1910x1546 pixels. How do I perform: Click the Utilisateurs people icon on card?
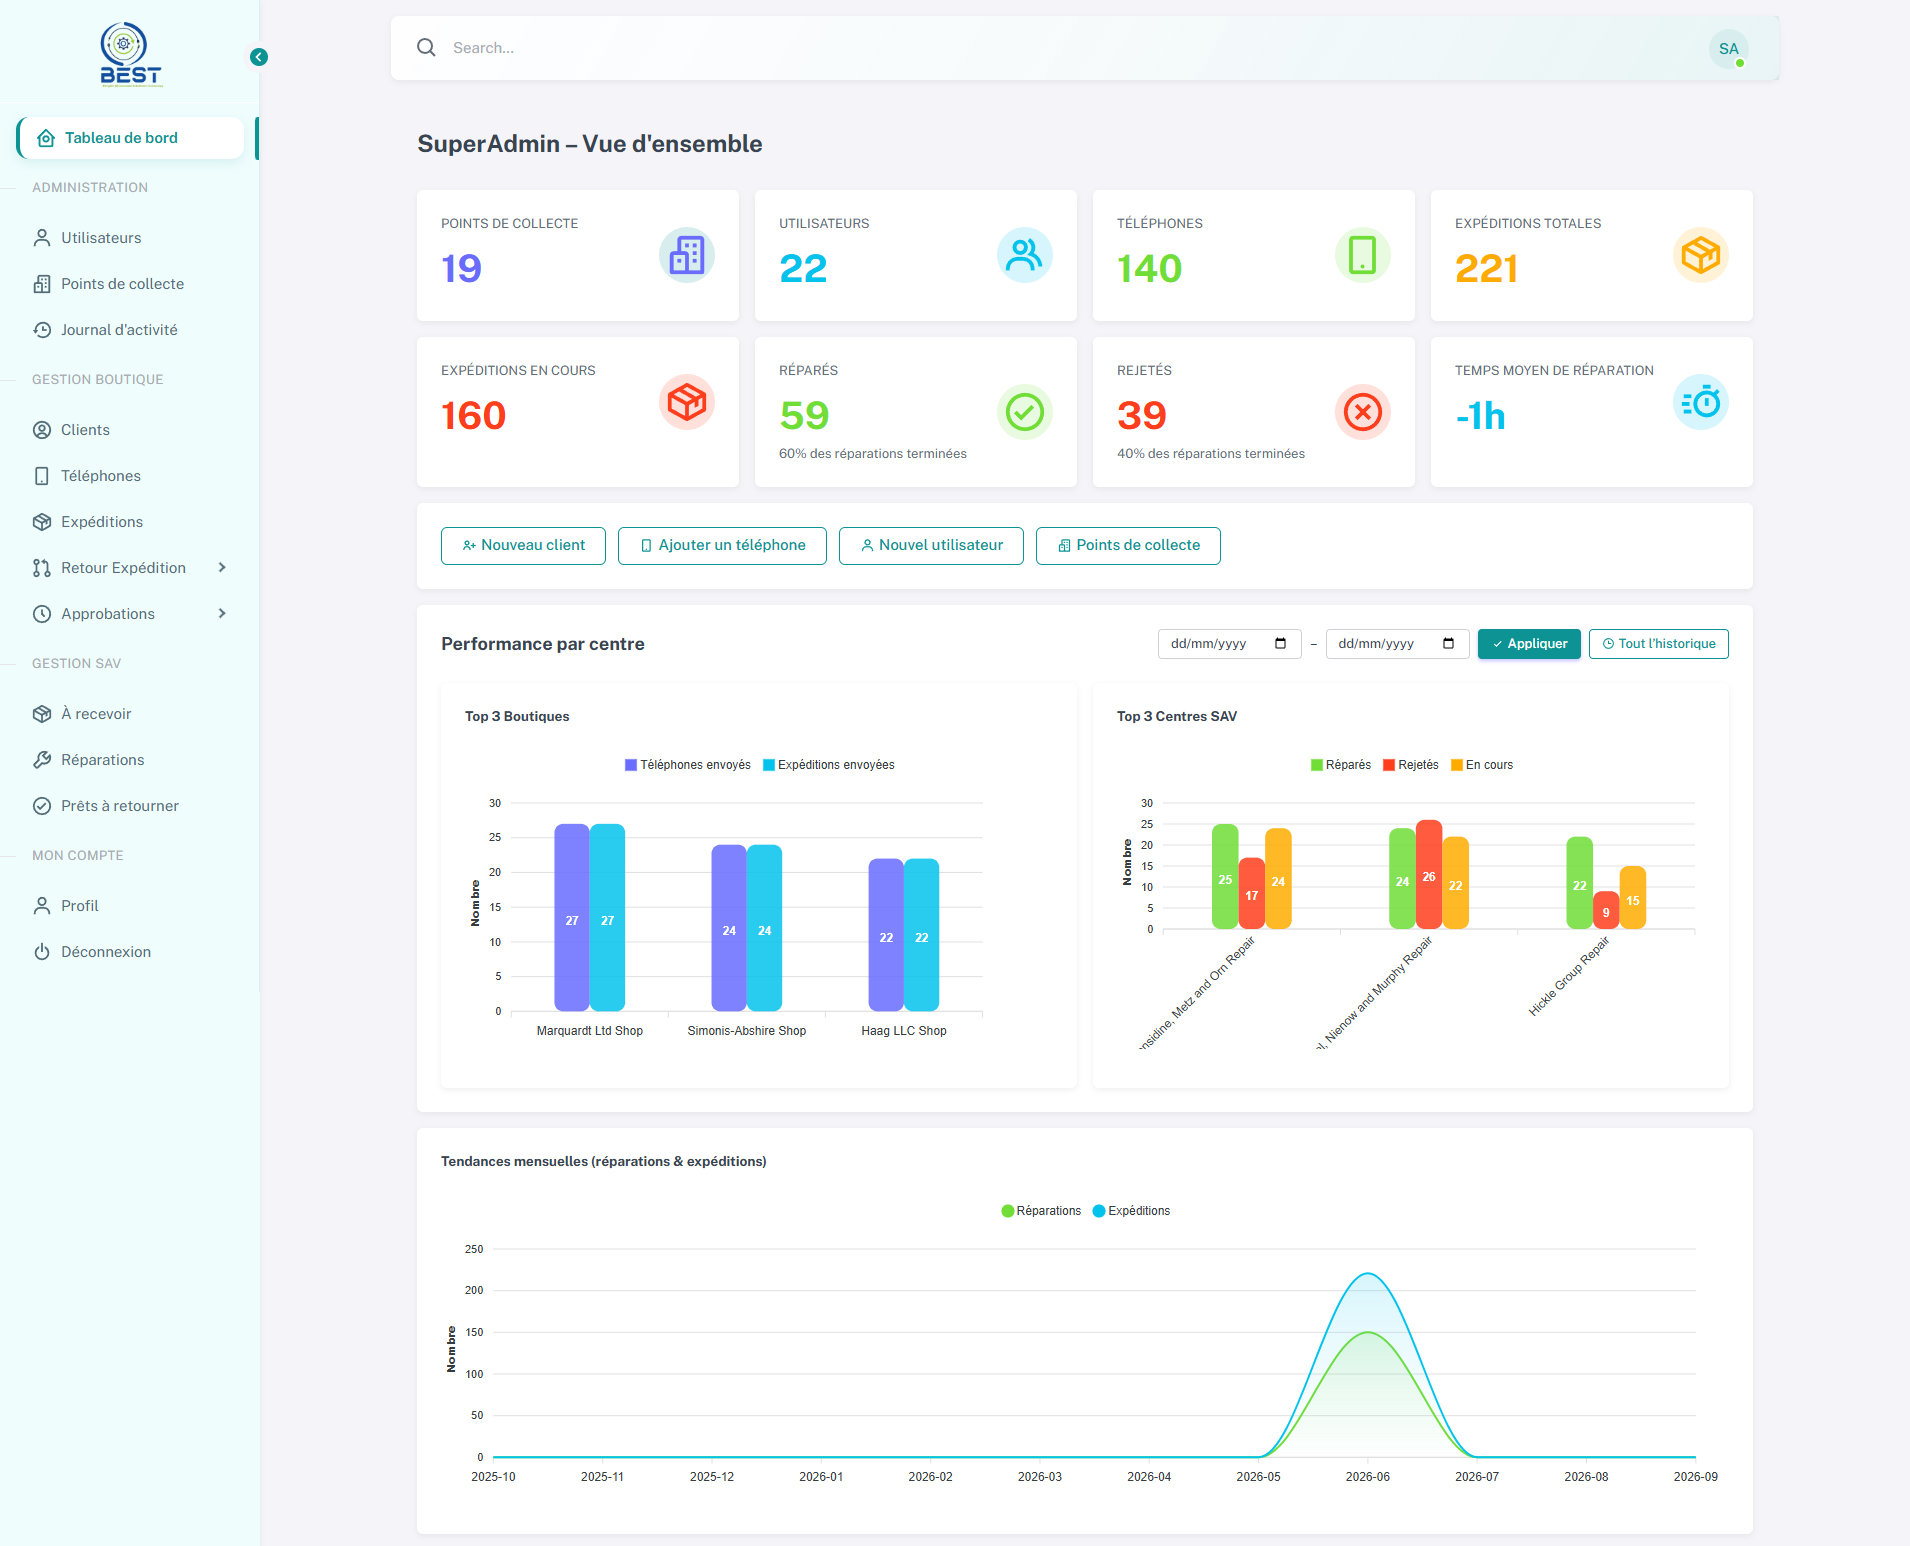1025,255
